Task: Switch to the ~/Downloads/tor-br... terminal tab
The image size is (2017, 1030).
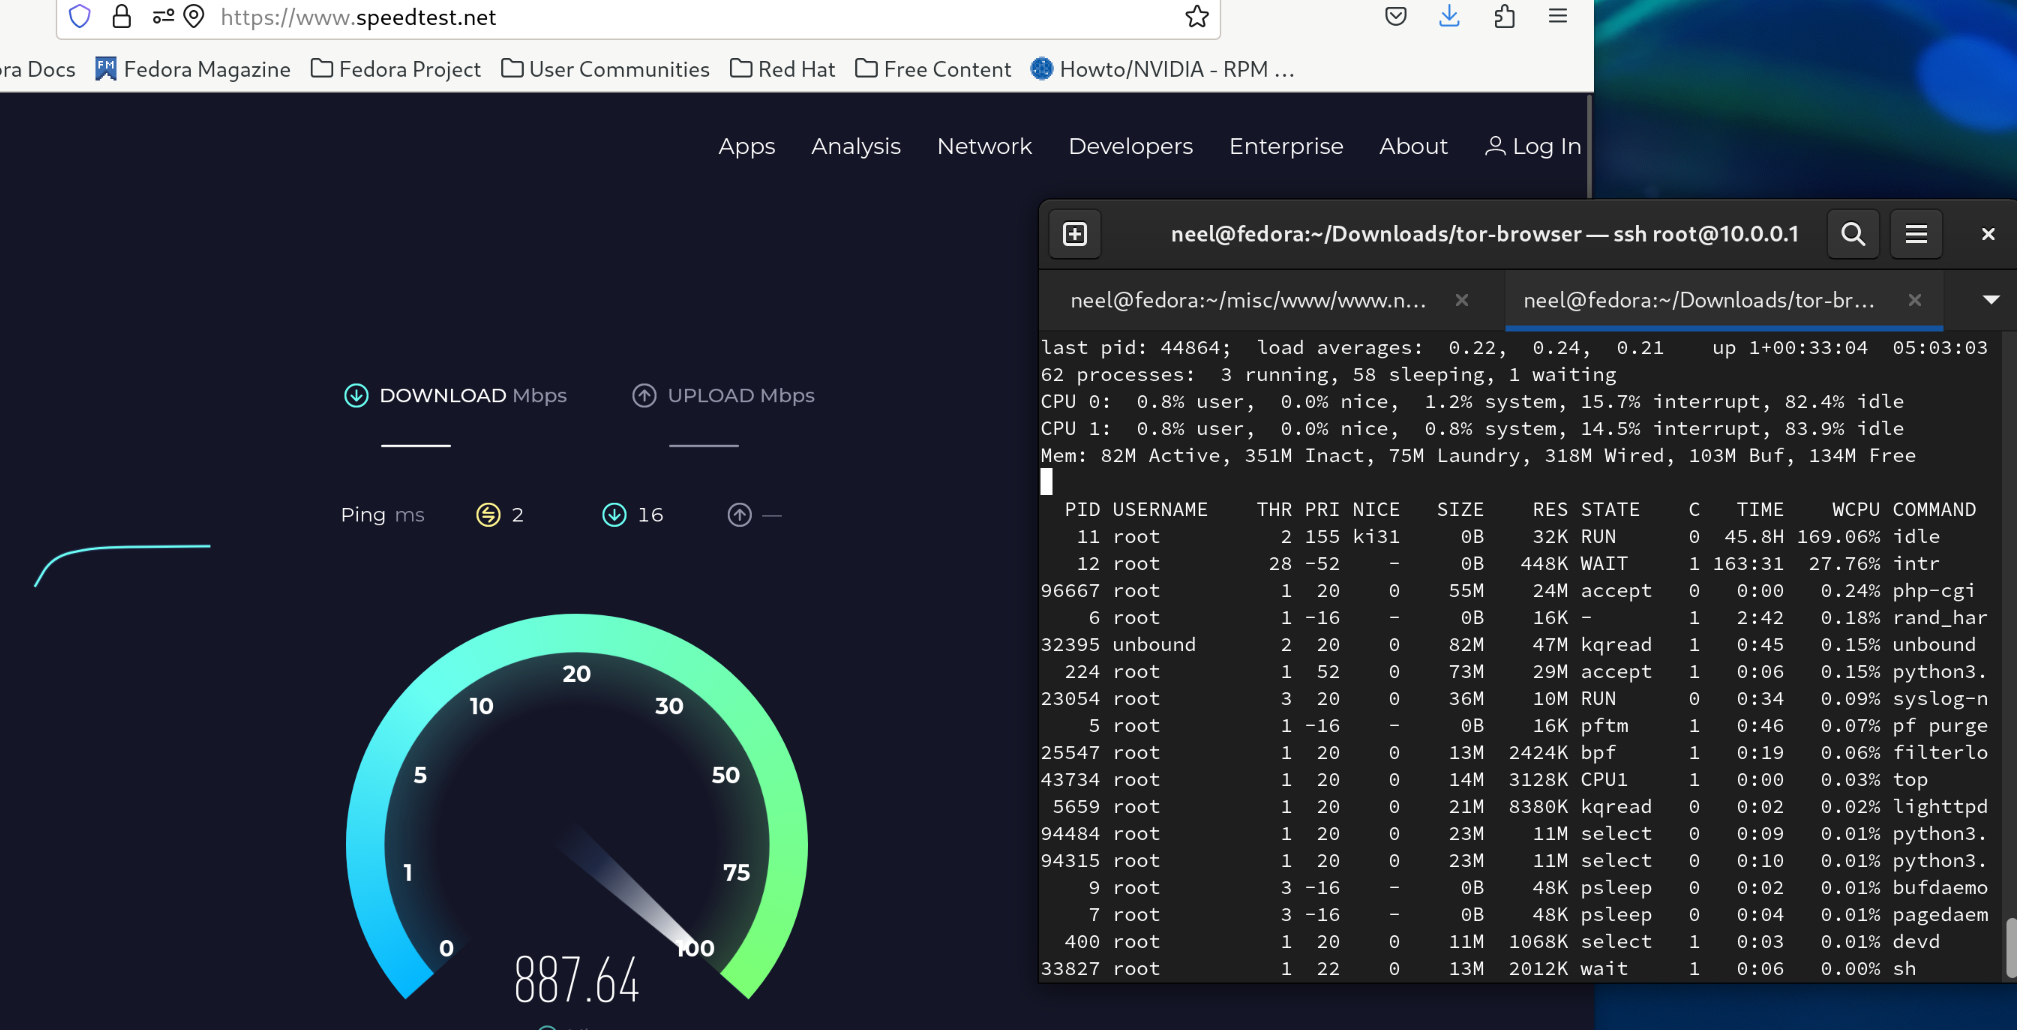Action: point(1699,301)
